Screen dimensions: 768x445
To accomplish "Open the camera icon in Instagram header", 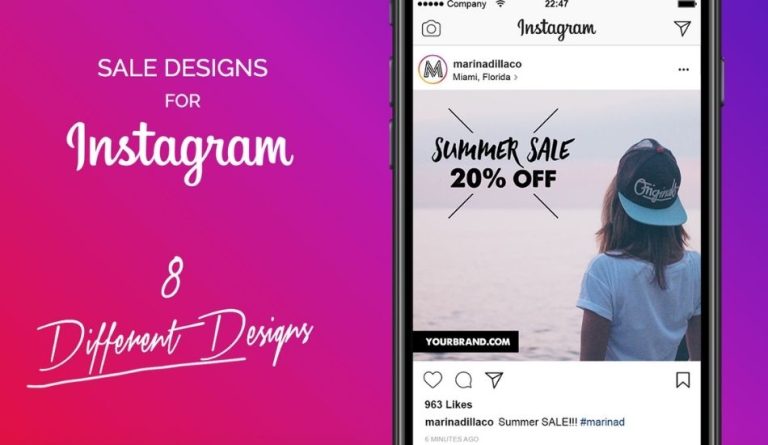I will [431, 28].
